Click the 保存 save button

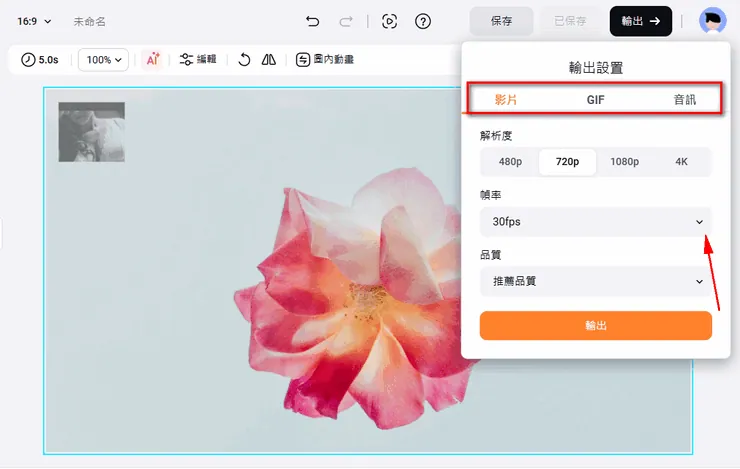pyautogui.click(x=501, y=21)
